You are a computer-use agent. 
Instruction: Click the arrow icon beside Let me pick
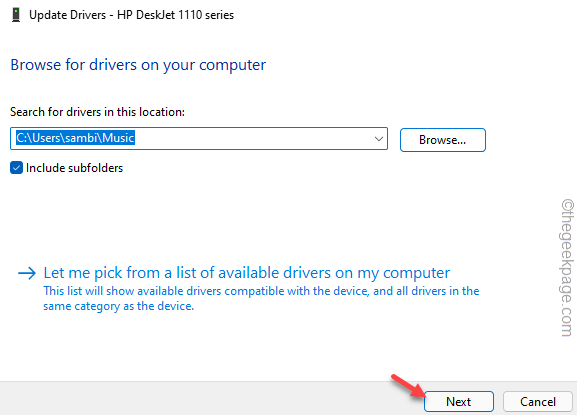(27, 273)
